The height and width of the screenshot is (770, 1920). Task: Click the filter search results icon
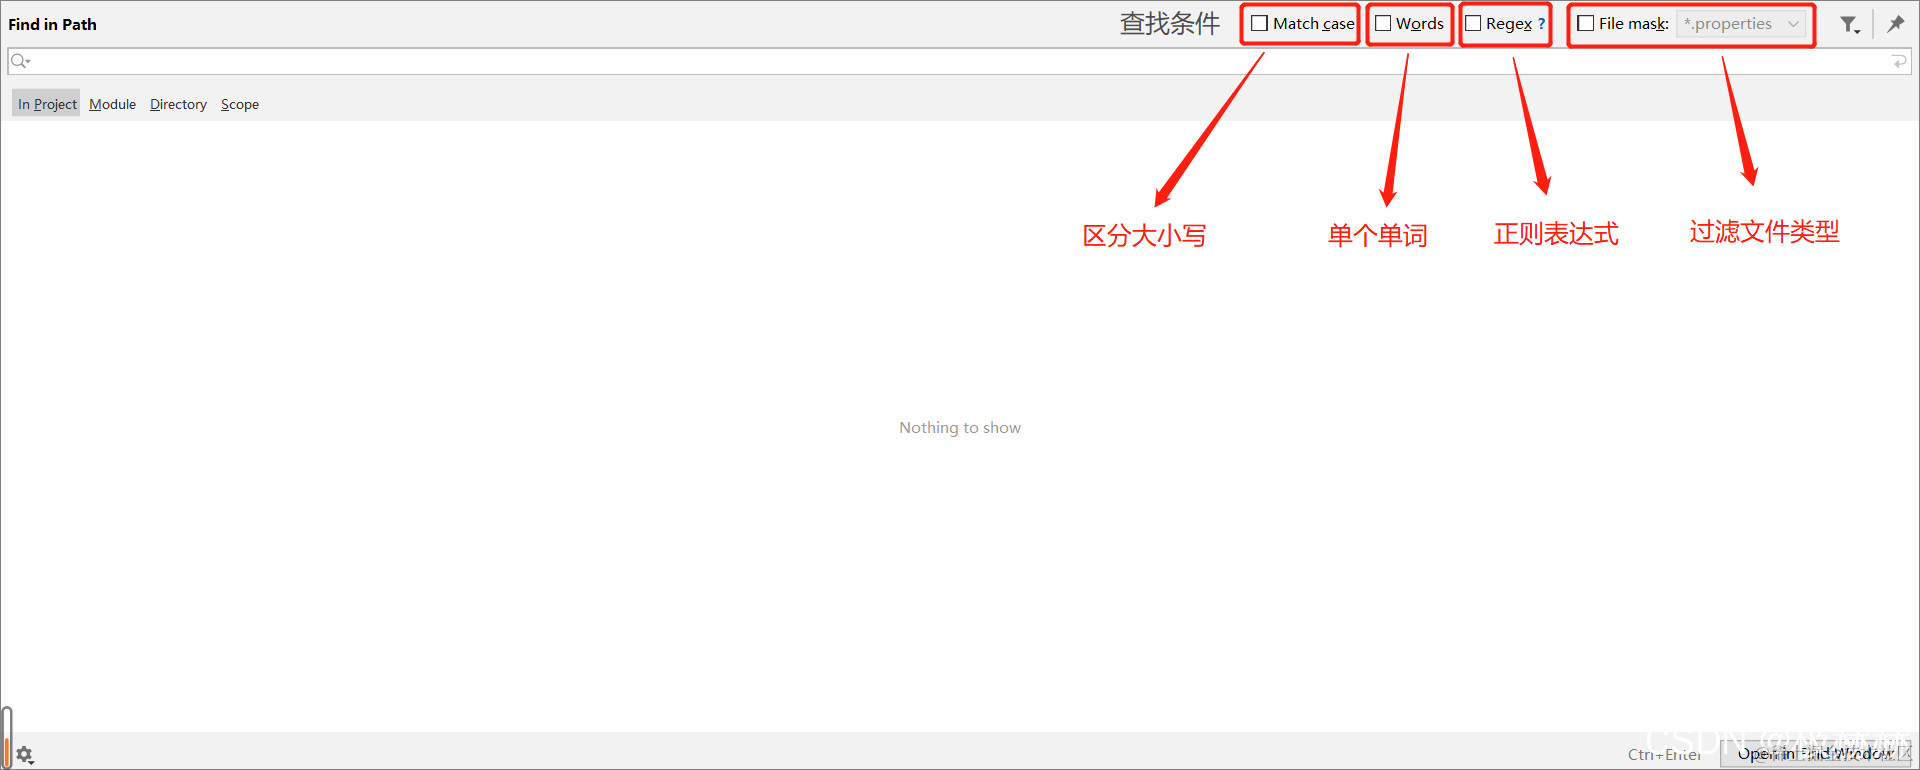coord(1850,25)
